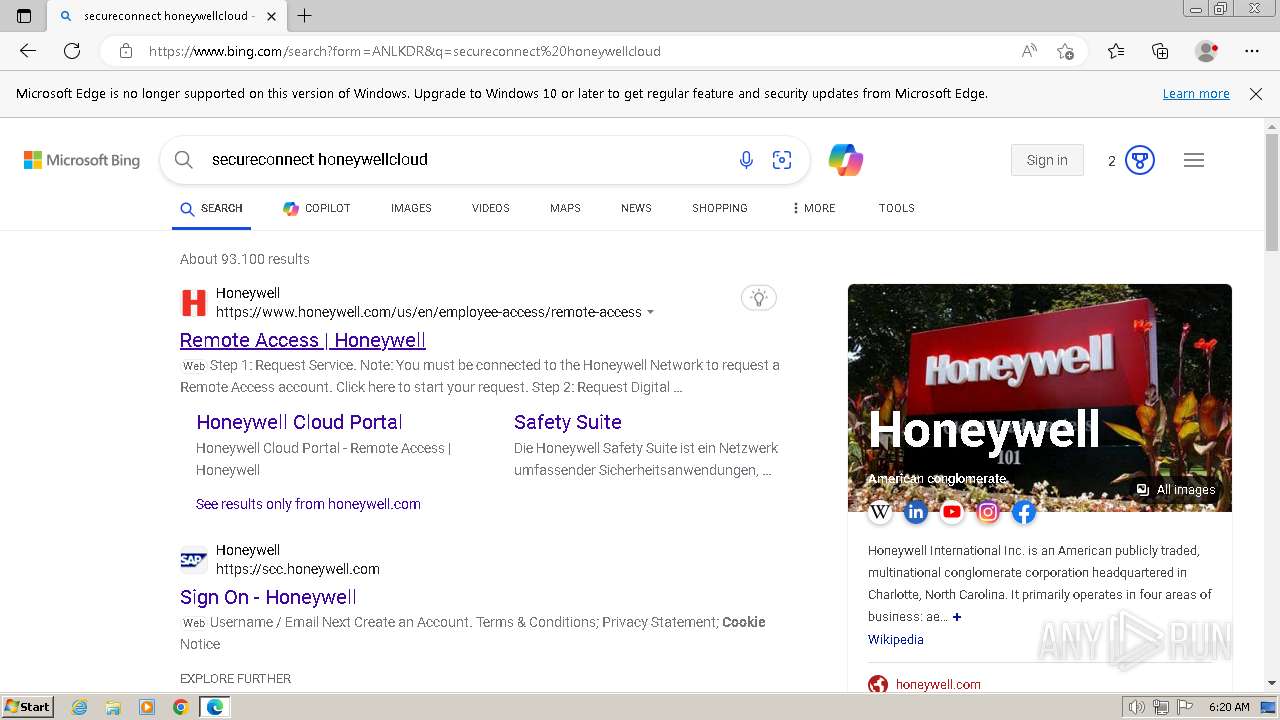Open Honeywell Instagram icon
Image resolution: width=1280 pixels, height=720 pixels.
coord(988,512)
